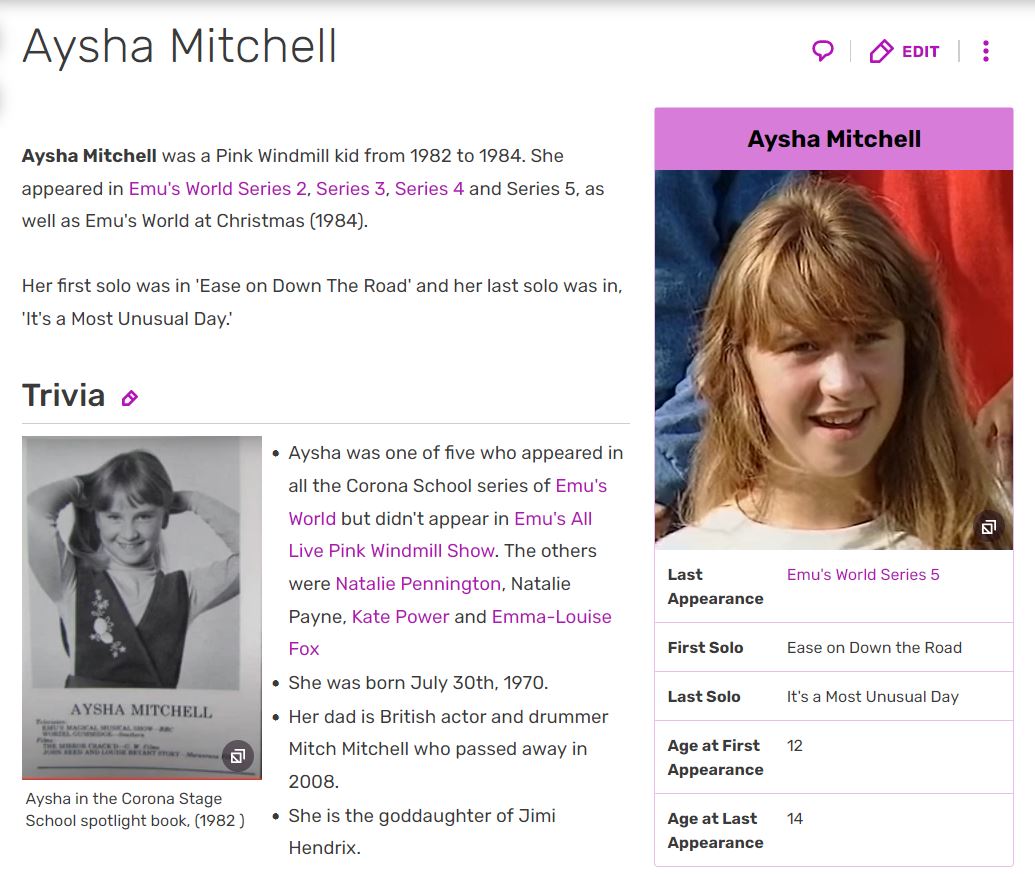
Task: Open the Series 3 link
Action: (x=351, y=189)
